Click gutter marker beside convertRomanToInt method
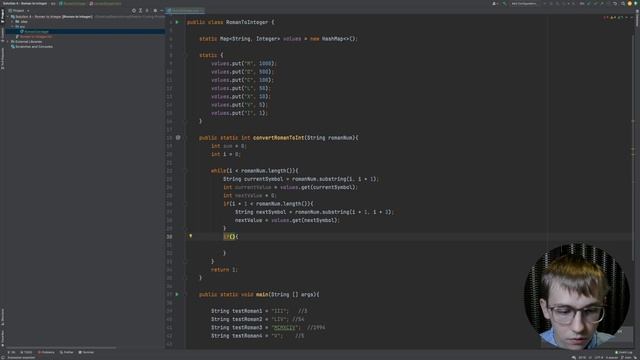This screenshot has height=360, width=640. pos(178,138)
